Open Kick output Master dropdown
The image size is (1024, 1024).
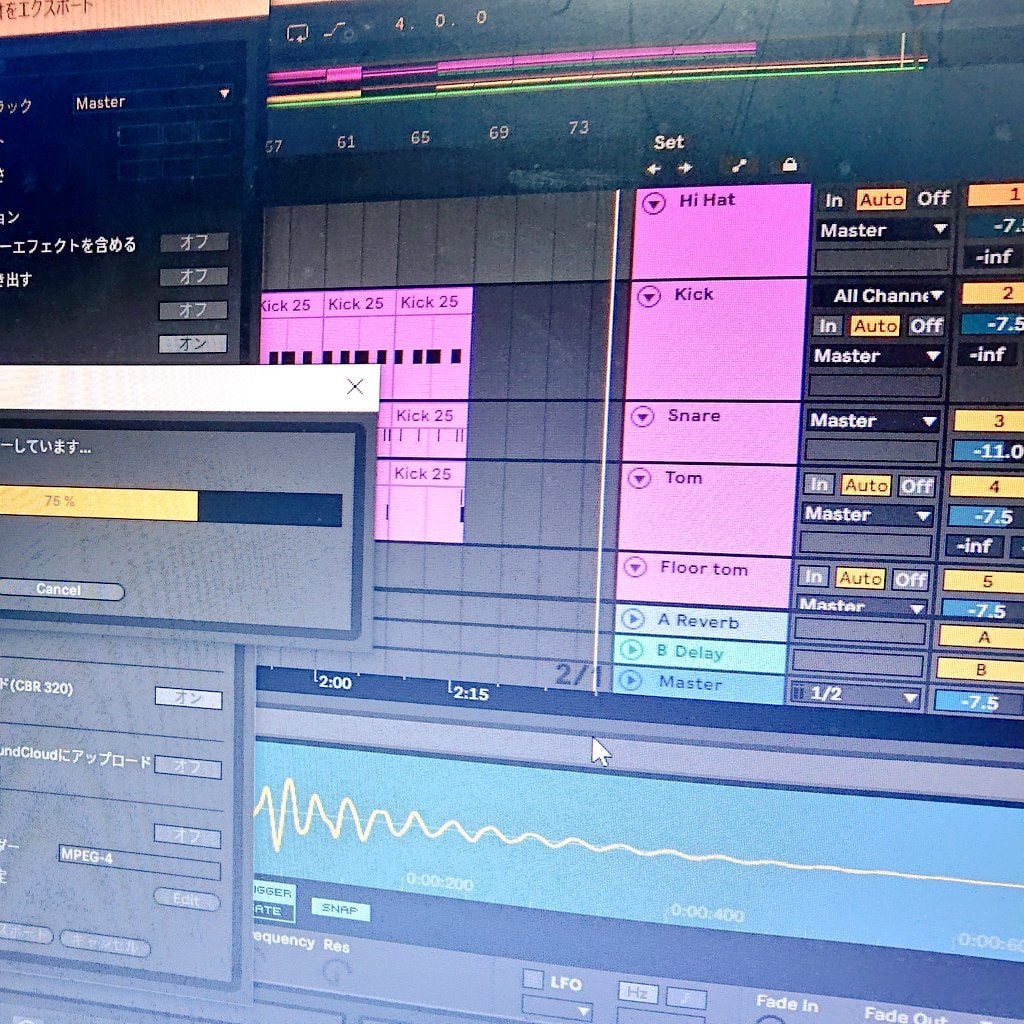tap(876, 356)
